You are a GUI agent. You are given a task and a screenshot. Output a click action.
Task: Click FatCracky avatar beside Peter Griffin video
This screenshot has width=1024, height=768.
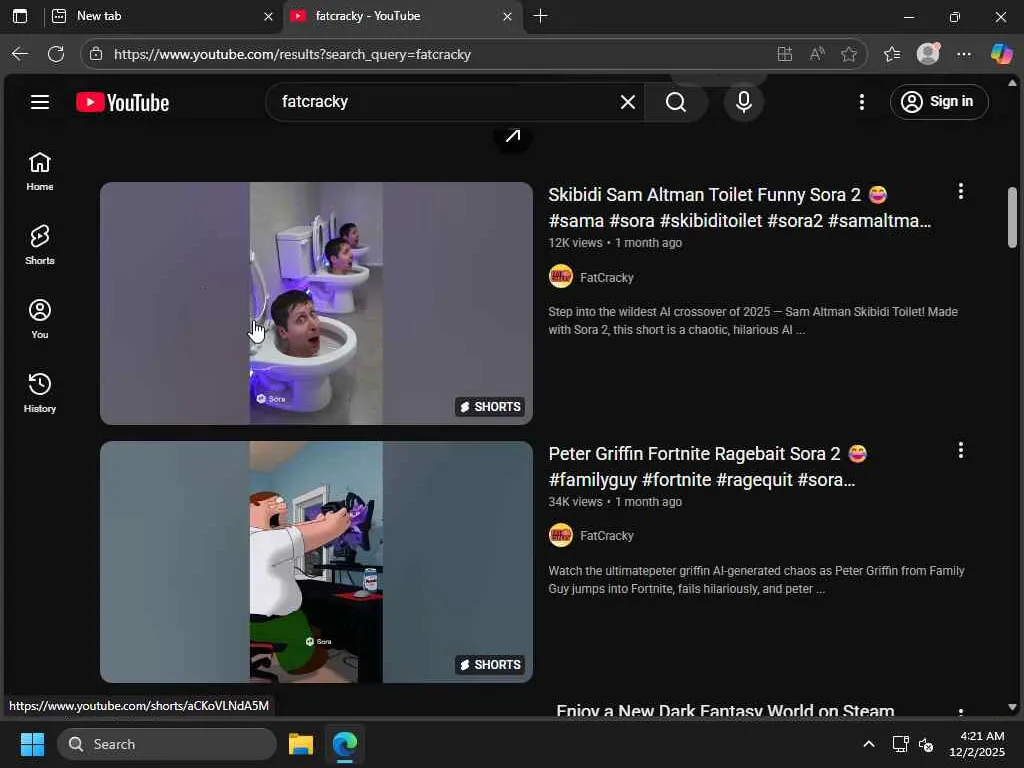point(560,536)
